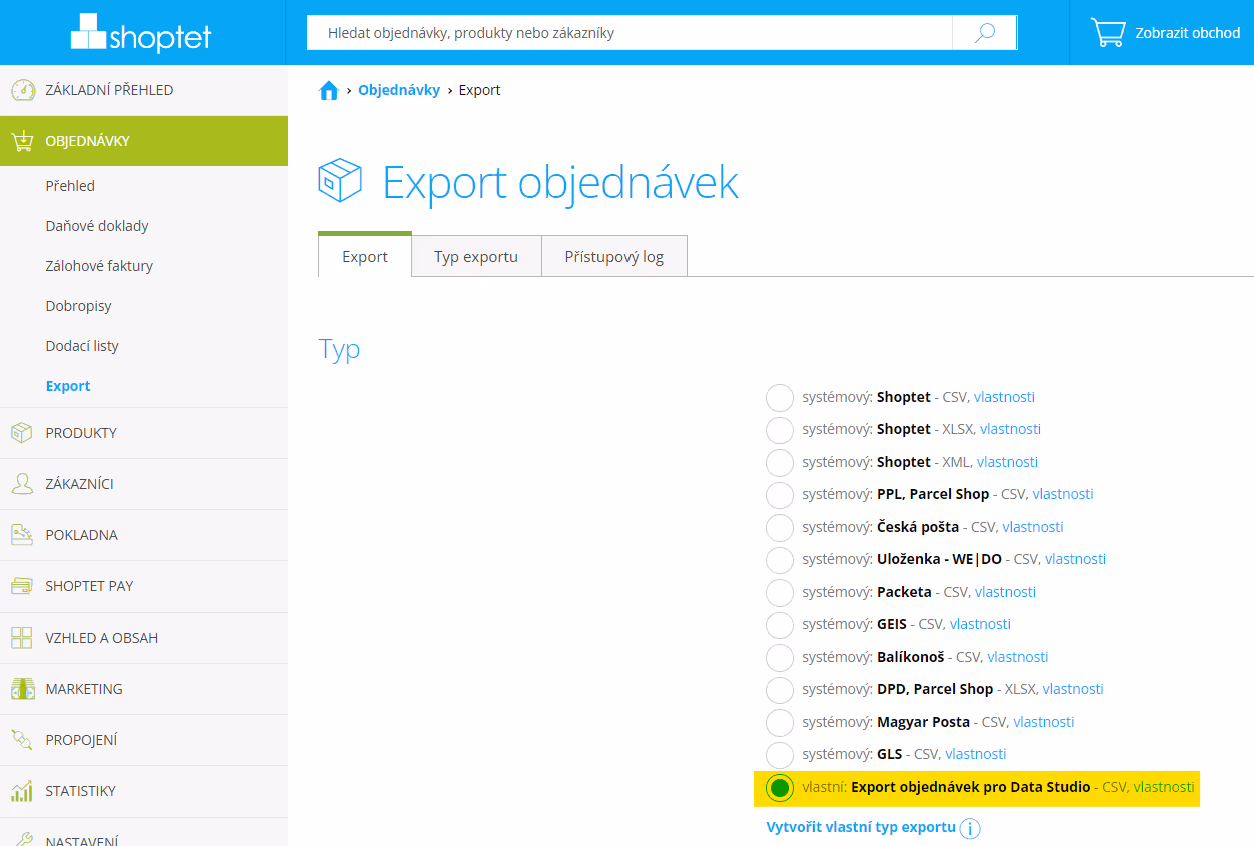This screenshot has width=1254, height=846.
Task: Open vlastnosti for GLS export
Action: pos(976,754)
